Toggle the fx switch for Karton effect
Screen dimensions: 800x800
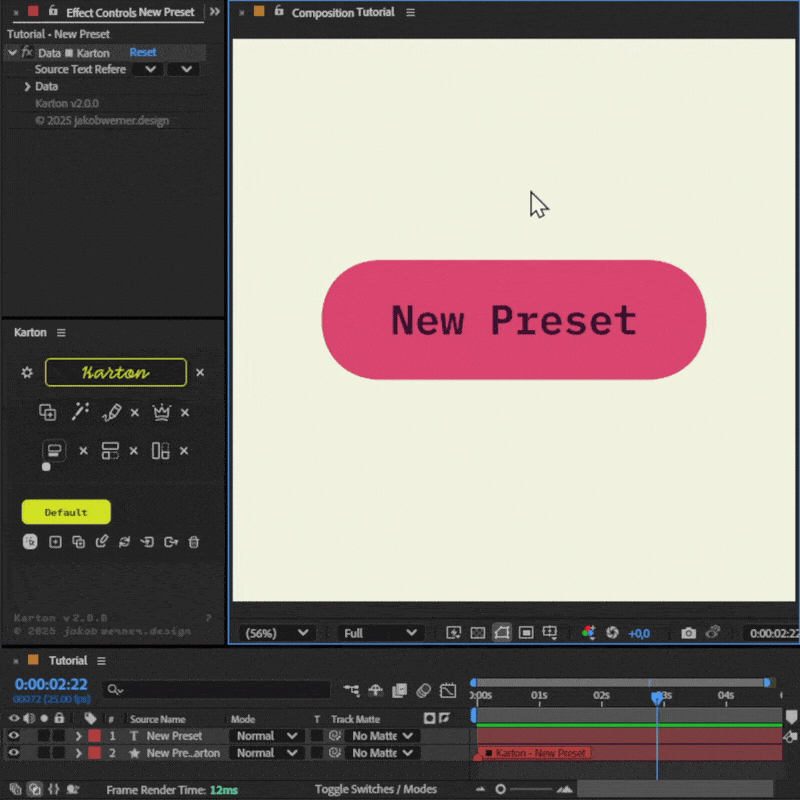[27, 53]
